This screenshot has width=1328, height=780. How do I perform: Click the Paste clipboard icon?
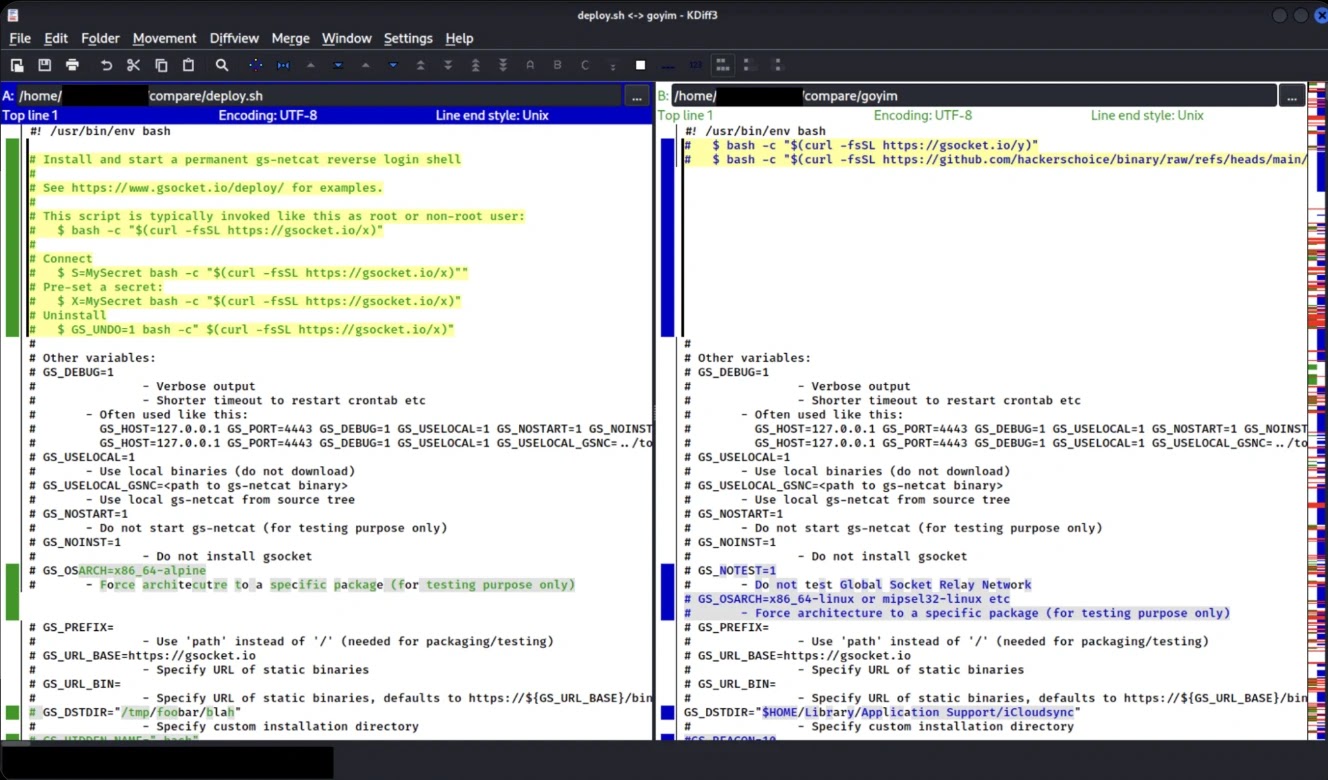[x=188, y=65]
